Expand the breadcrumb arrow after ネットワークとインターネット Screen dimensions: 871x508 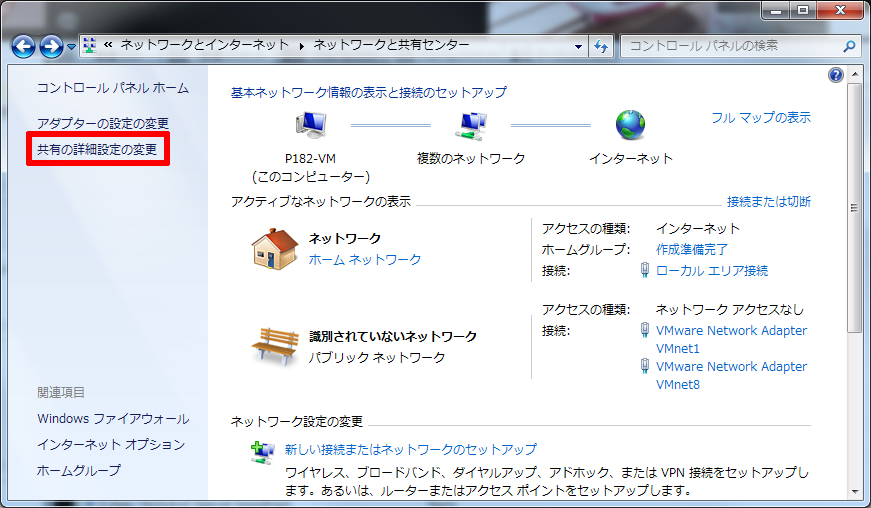click(x=302, y=46)
